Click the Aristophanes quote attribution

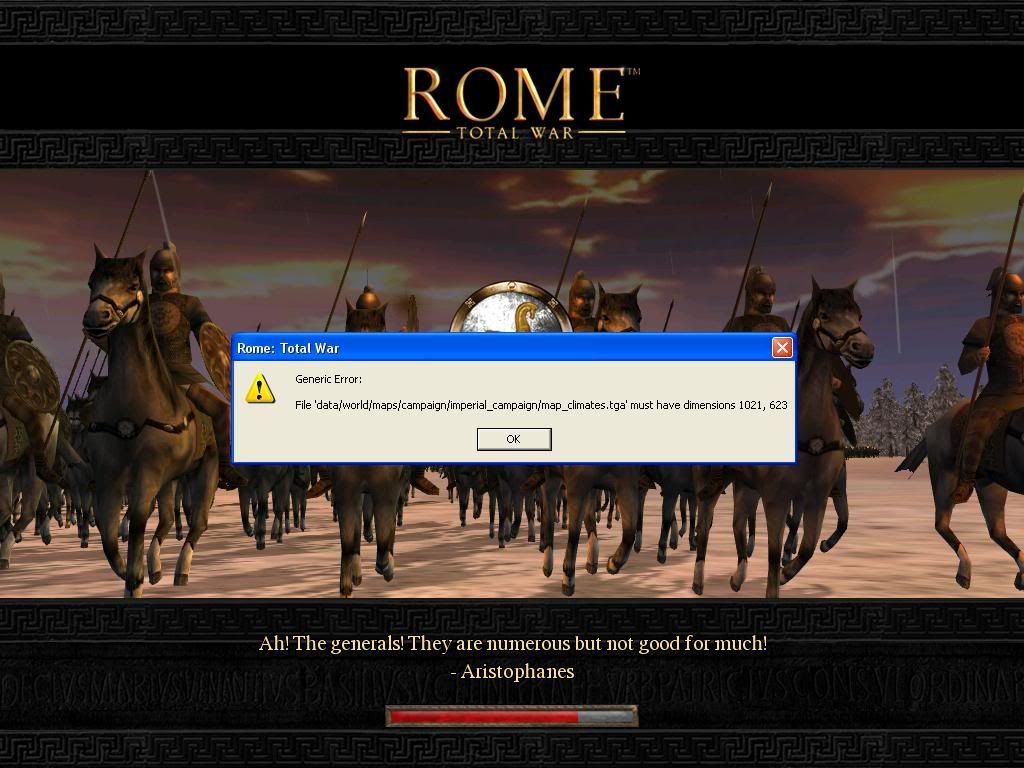click(513, 671)
